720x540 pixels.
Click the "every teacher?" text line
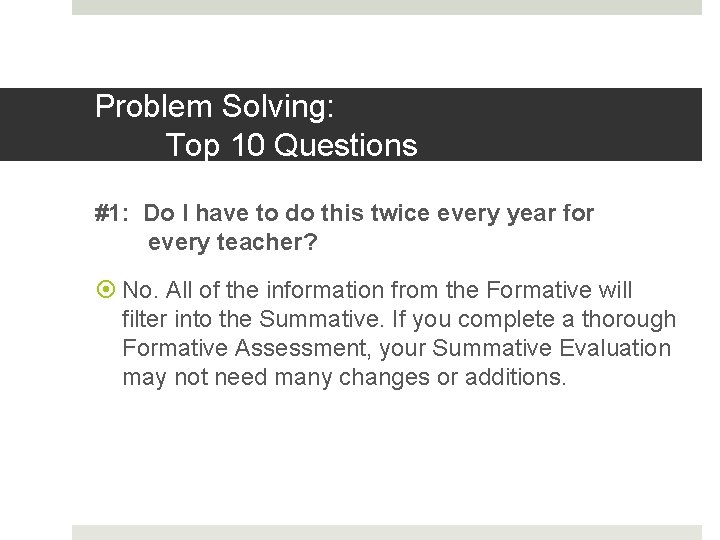pyautogui.click(x=232, y=242)
